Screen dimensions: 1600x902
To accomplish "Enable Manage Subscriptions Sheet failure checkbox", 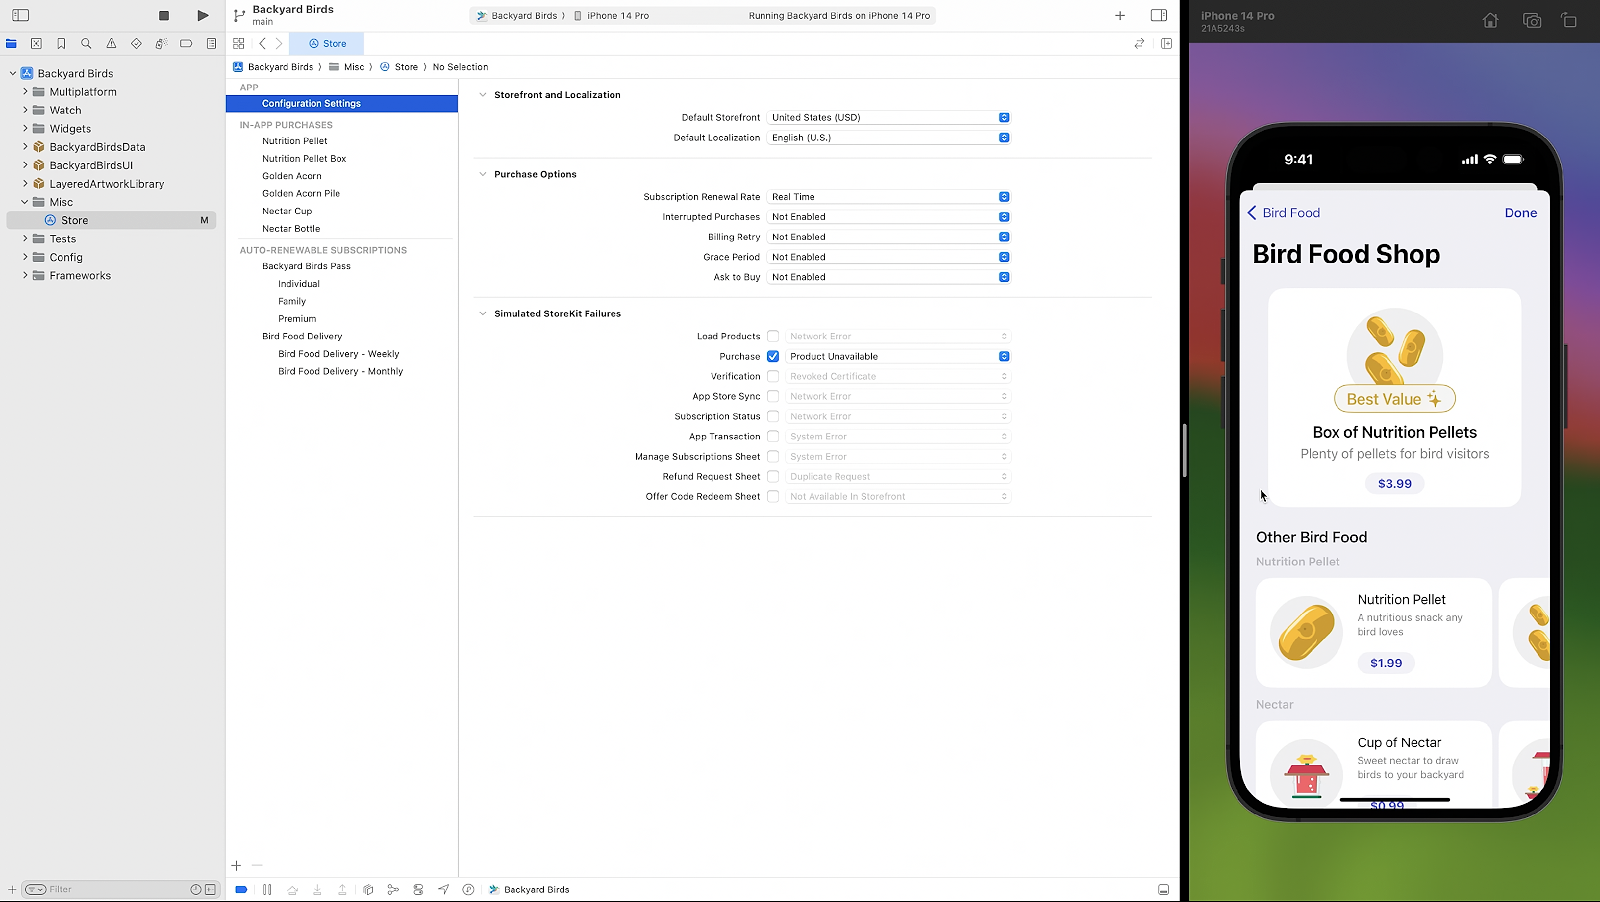I will pos(773,456).
